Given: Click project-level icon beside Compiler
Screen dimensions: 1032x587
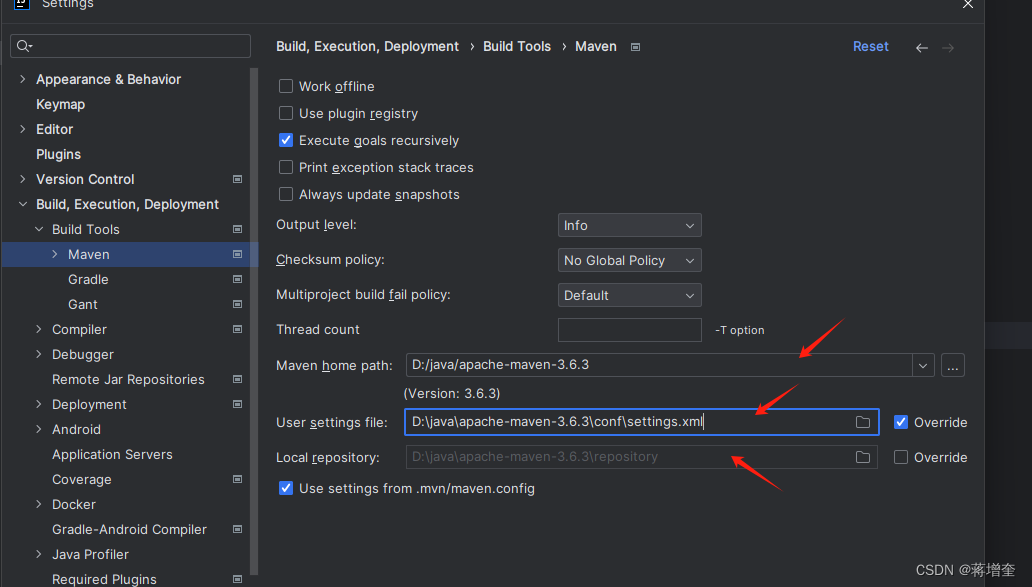Looking at the screenshot, I should point(238,329).
